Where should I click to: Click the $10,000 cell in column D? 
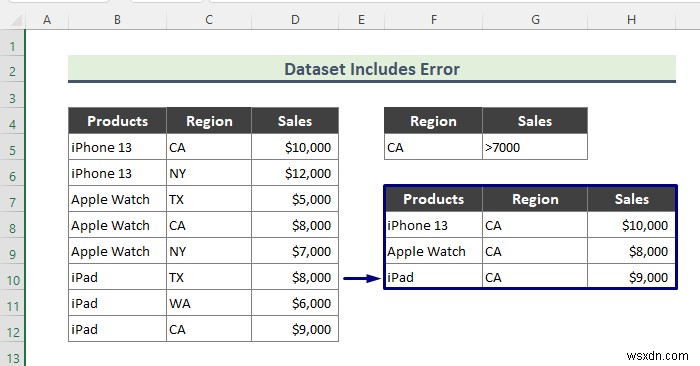click(295, 147)
